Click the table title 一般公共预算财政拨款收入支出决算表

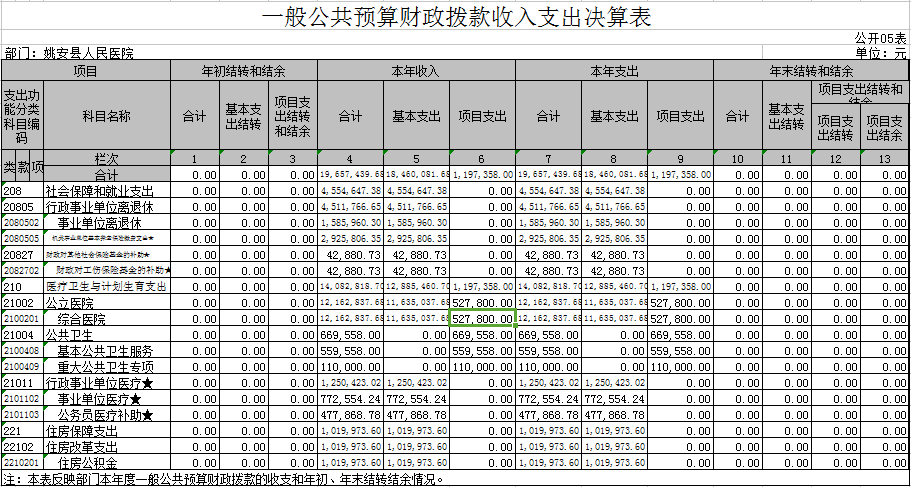tap(455, 18)
